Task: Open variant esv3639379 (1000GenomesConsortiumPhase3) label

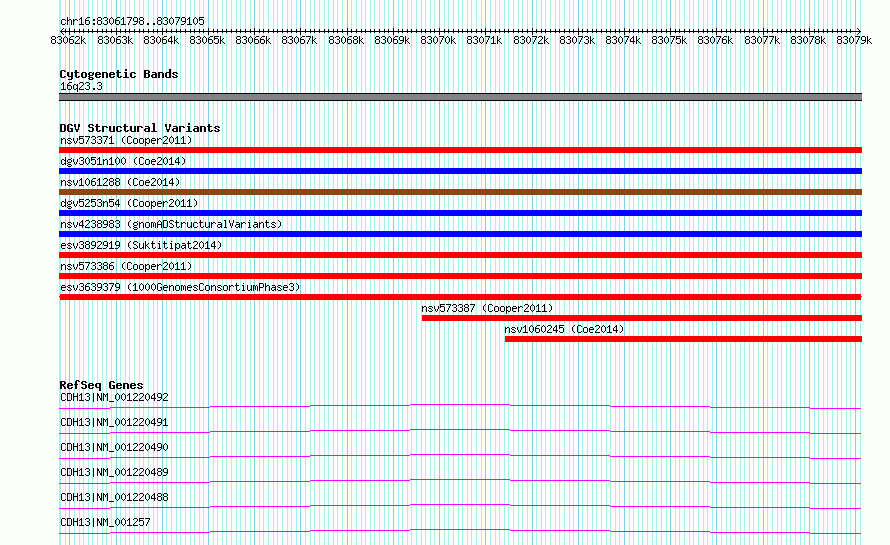Action: [180, 287]
